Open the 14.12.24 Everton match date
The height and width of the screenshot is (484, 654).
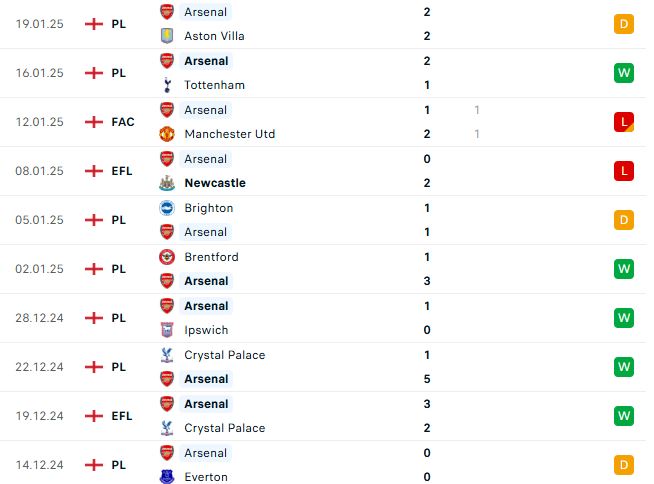pyautogui.click(x=40, y=465)
